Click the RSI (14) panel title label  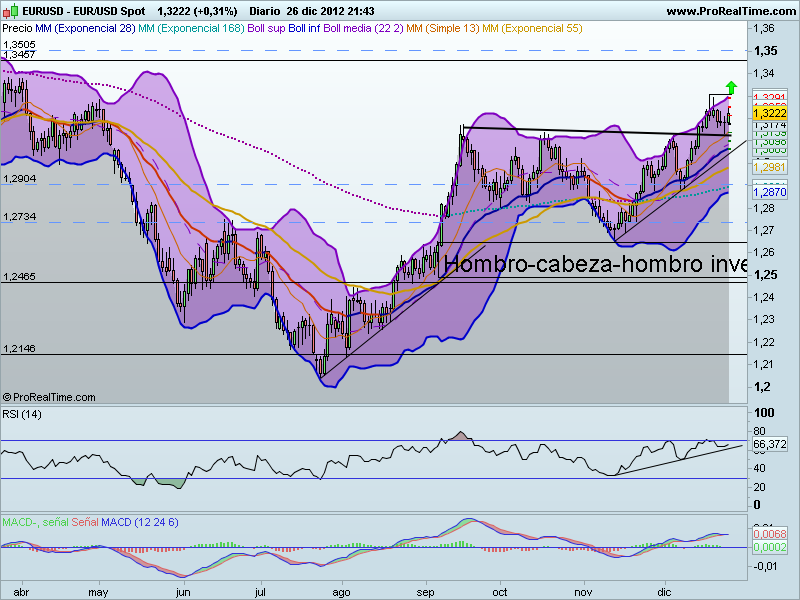click(21, 412)
